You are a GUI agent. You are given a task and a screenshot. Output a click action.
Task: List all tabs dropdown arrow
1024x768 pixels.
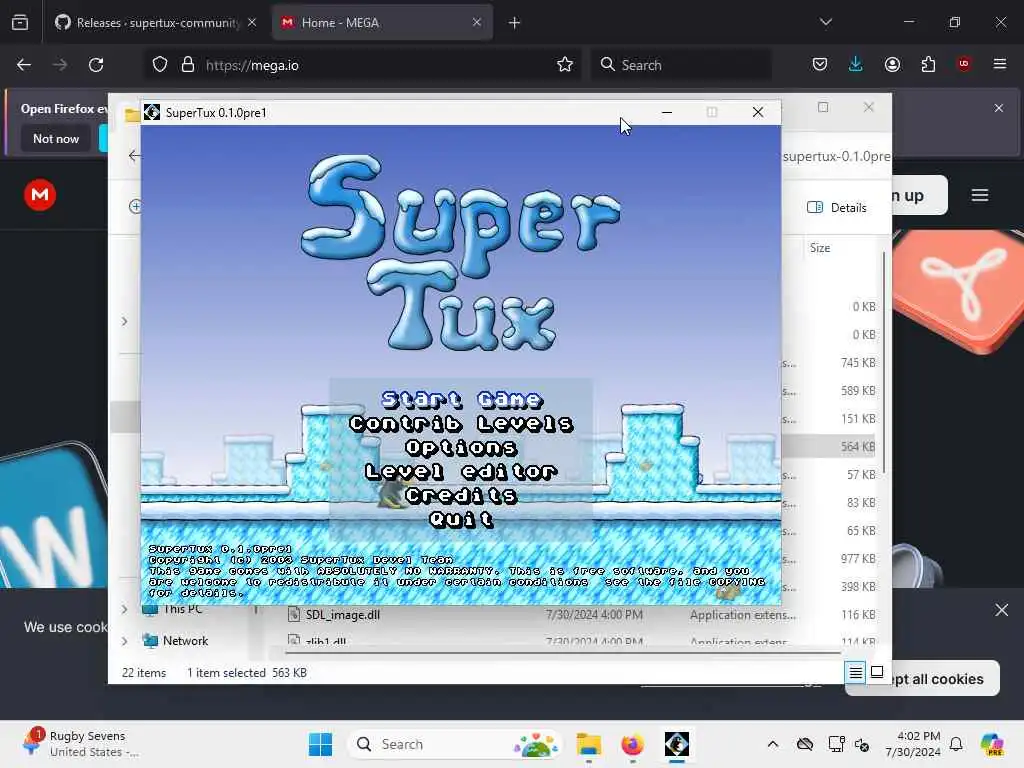[x=826, y=22]
